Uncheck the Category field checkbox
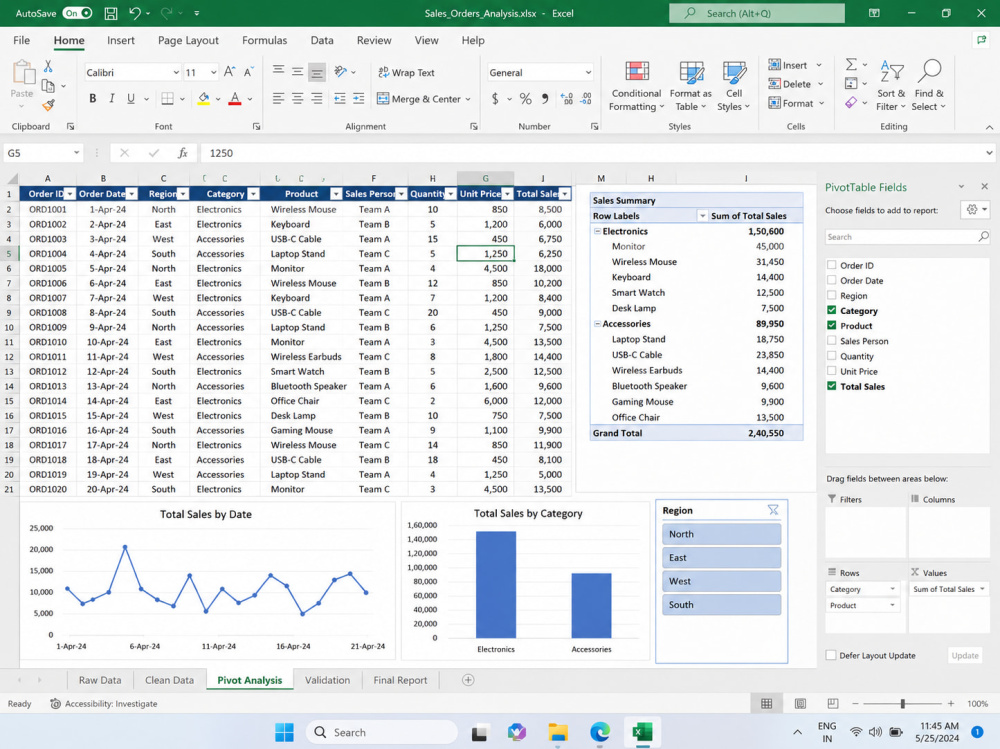 832,310
